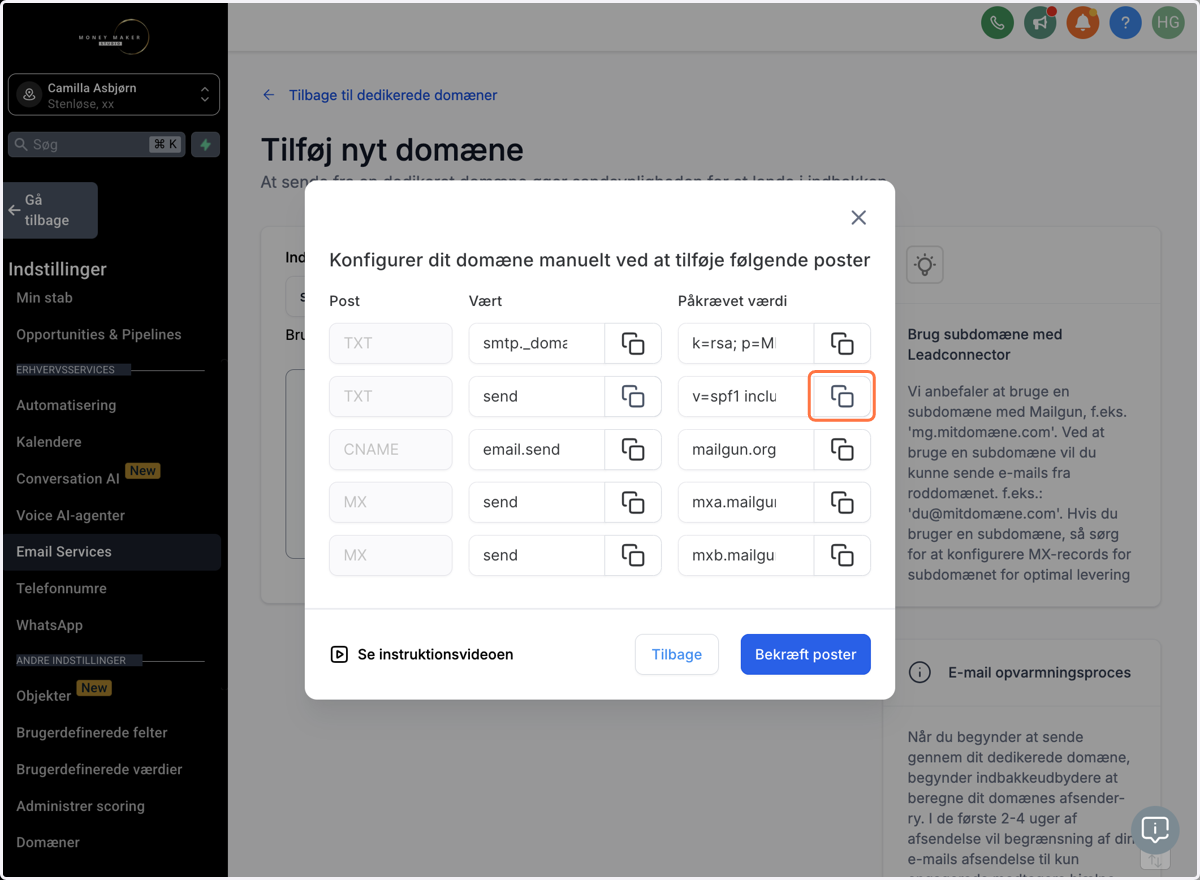1200x880 pixels.
Task: Copy the k=rsa required value
Action: click(842, 343)
